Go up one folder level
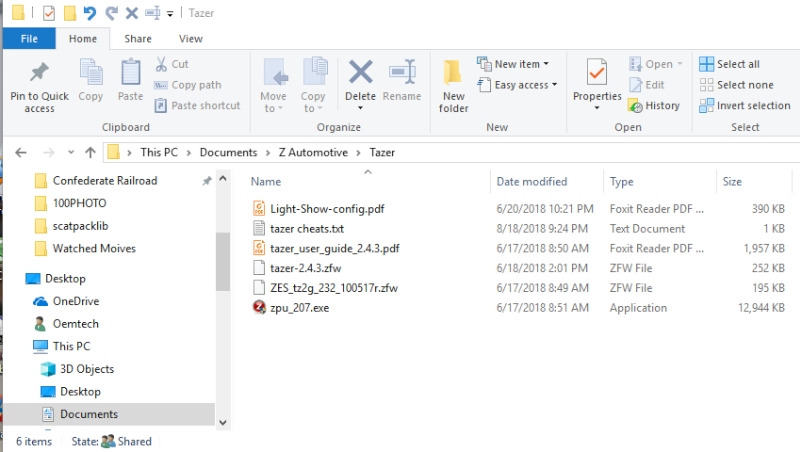The image size is (800, 452). point(90,153)
